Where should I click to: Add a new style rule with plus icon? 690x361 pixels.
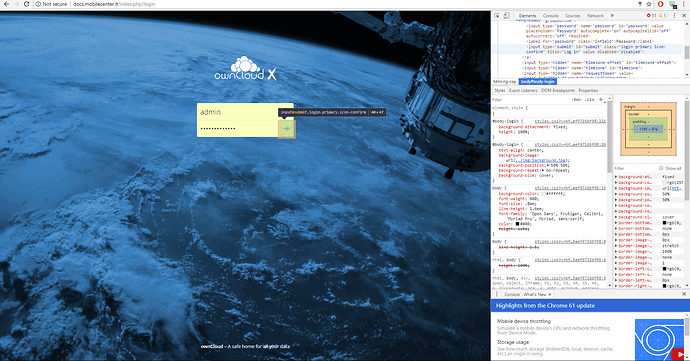[x=601, y=99]
